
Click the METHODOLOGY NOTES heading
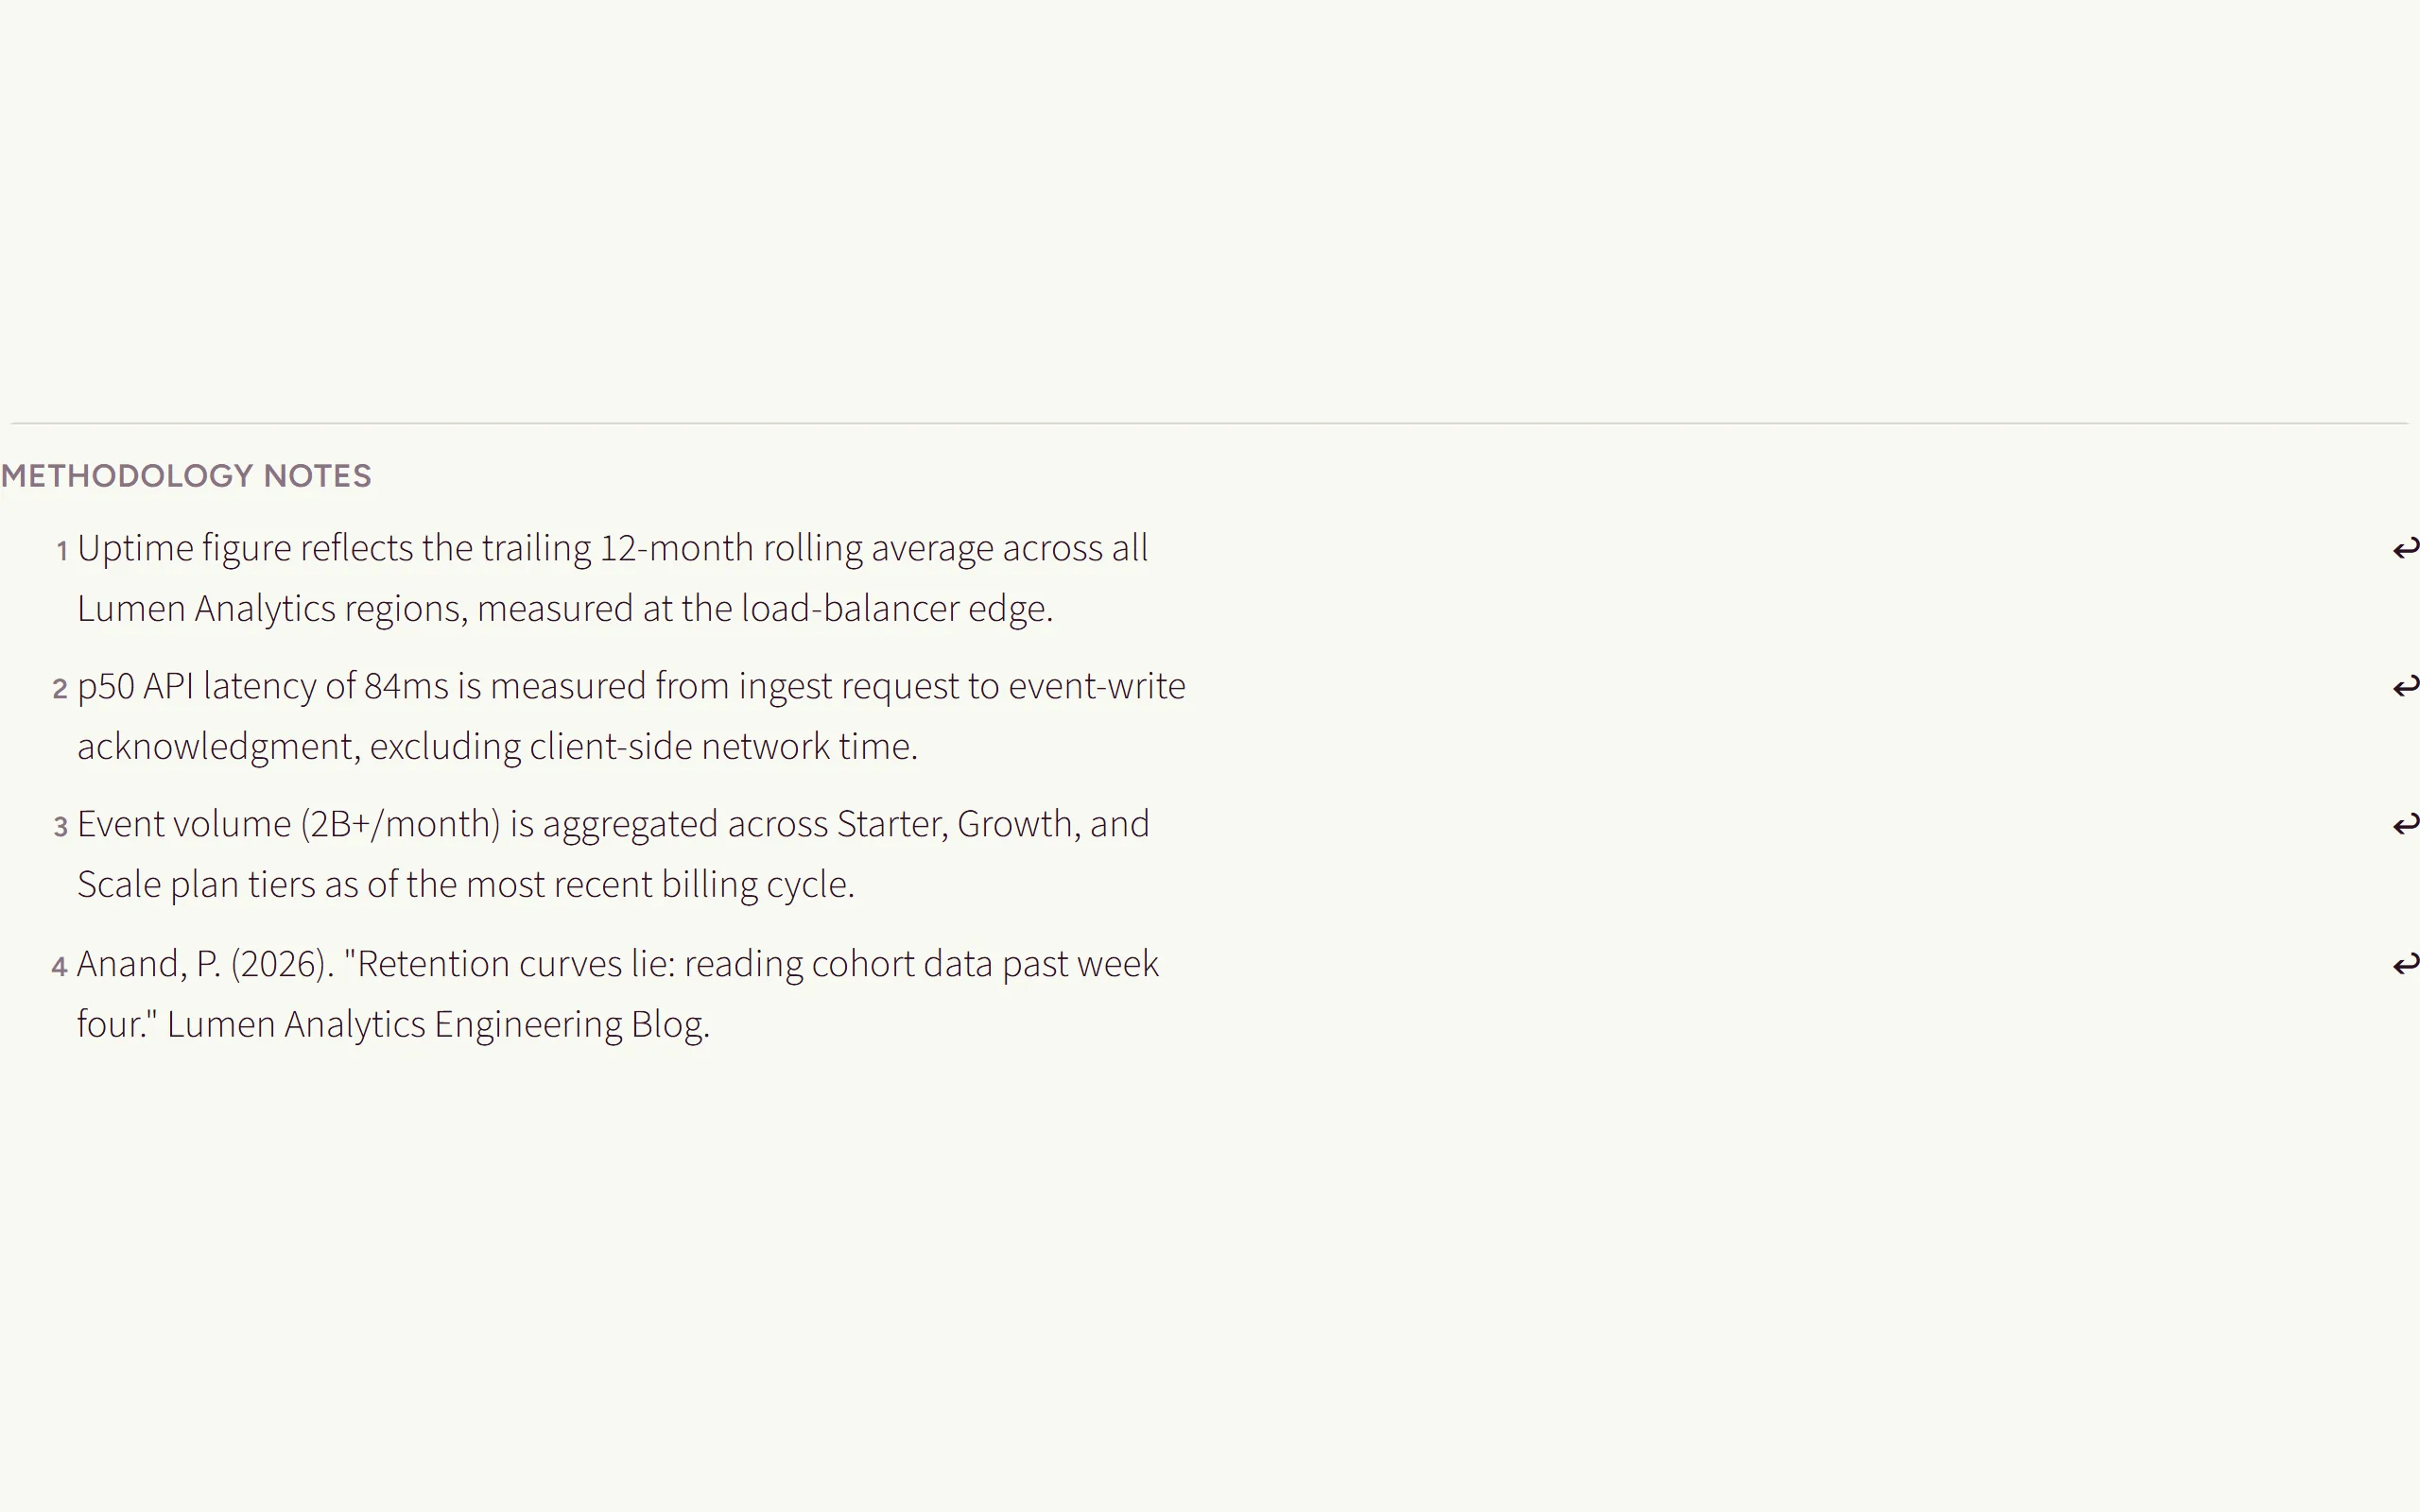tap(186, 476)
